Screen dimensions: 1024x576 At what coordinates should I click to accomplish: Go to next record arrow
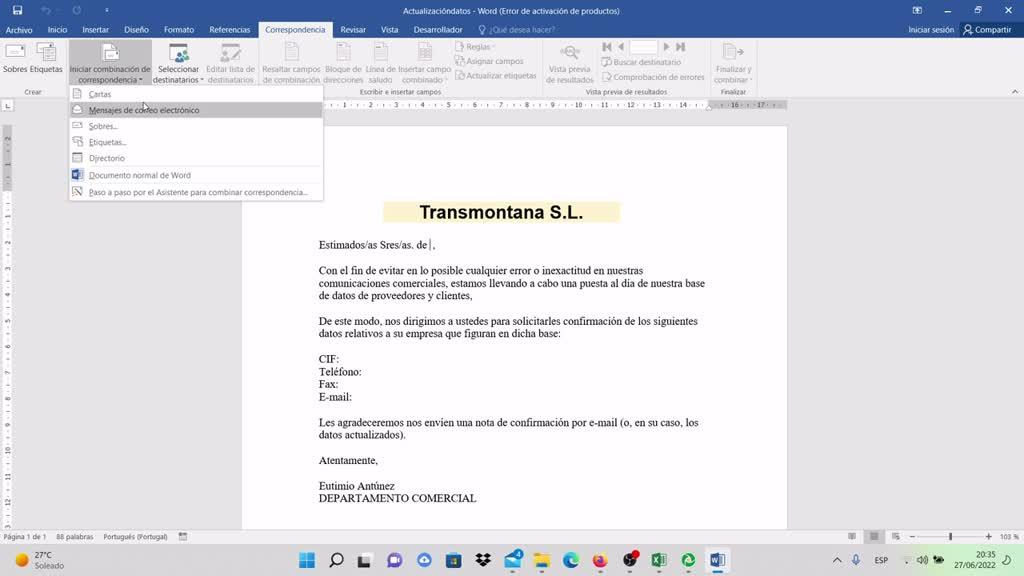coord(666,47)
